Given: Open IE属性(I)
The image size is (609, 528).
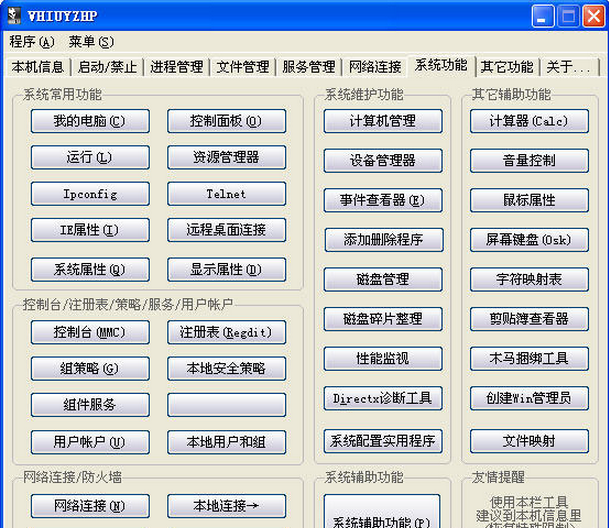Looking at the screenshot, I should (90, 230).
